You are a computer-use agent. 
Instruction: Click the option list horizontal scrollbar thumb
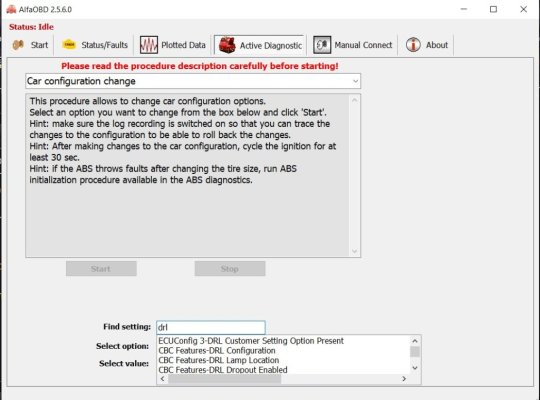point(225,379)
